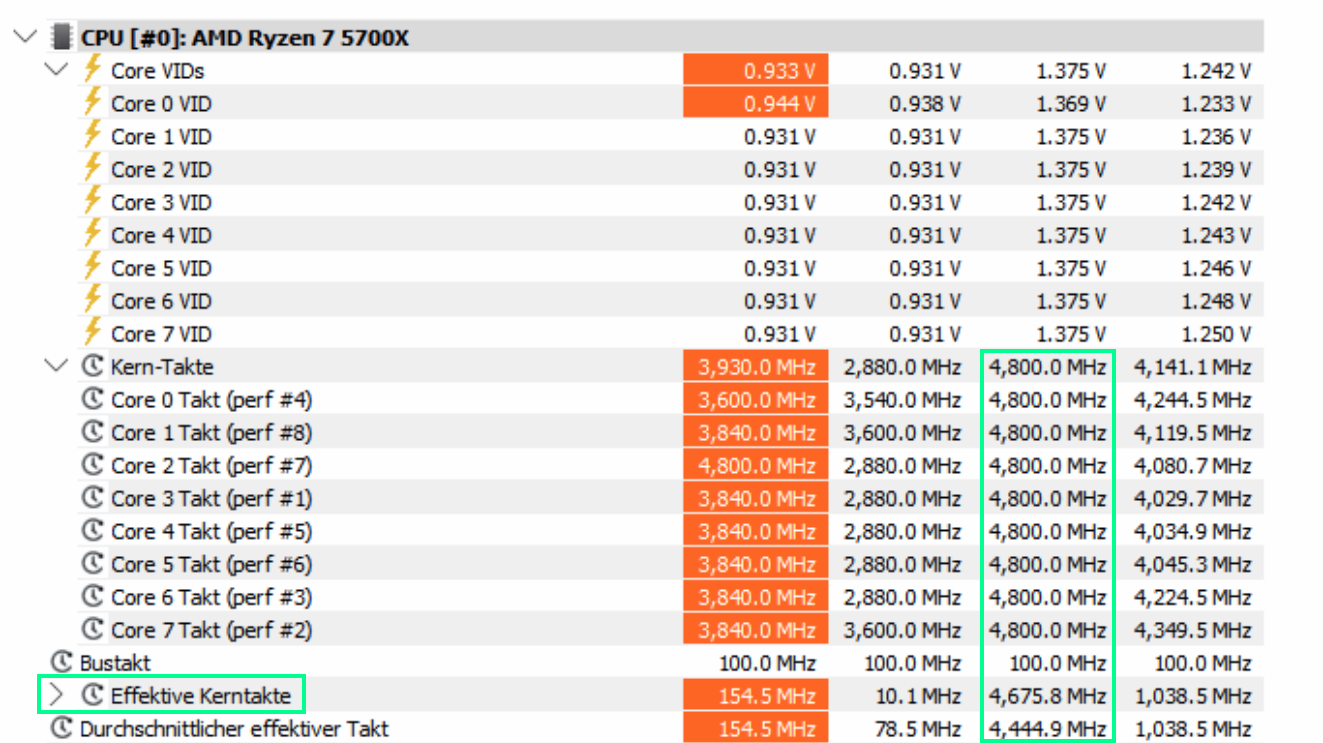Select the Core 7 VID row label

(x=161, y=334)
